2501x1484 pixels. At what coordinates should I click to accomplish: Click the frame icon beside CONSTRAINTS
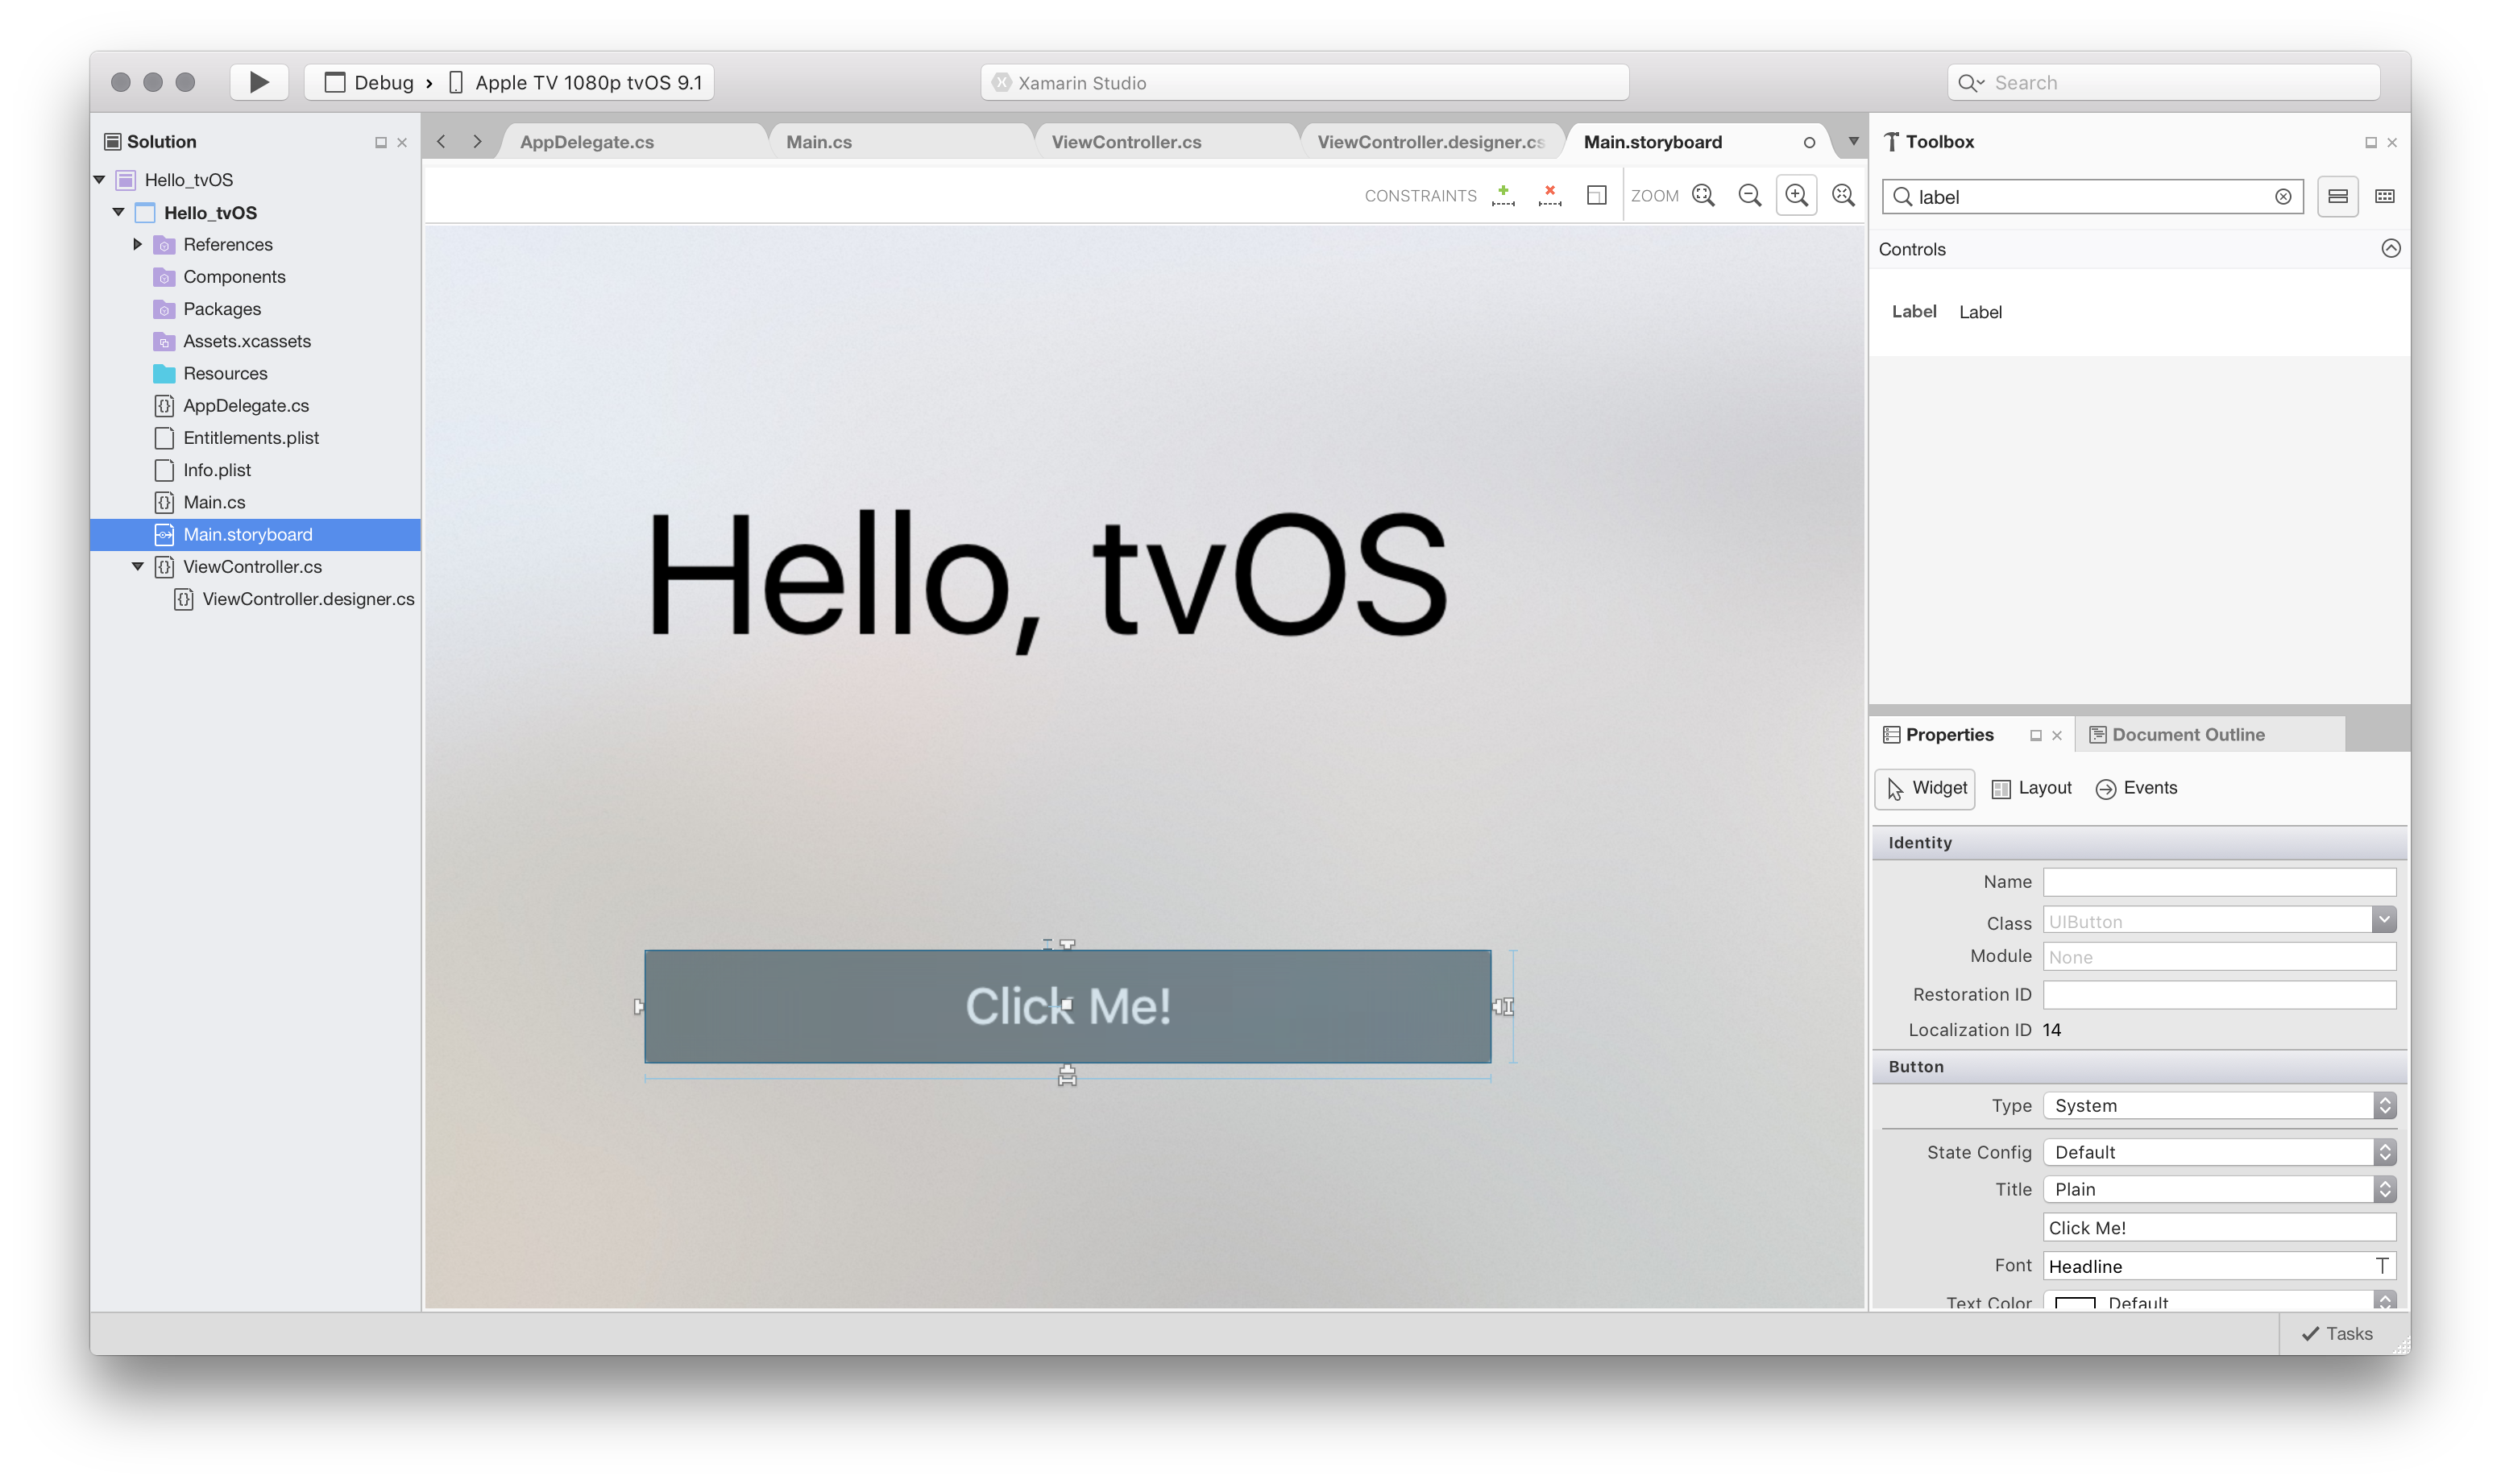click(x=1596, y=195)
